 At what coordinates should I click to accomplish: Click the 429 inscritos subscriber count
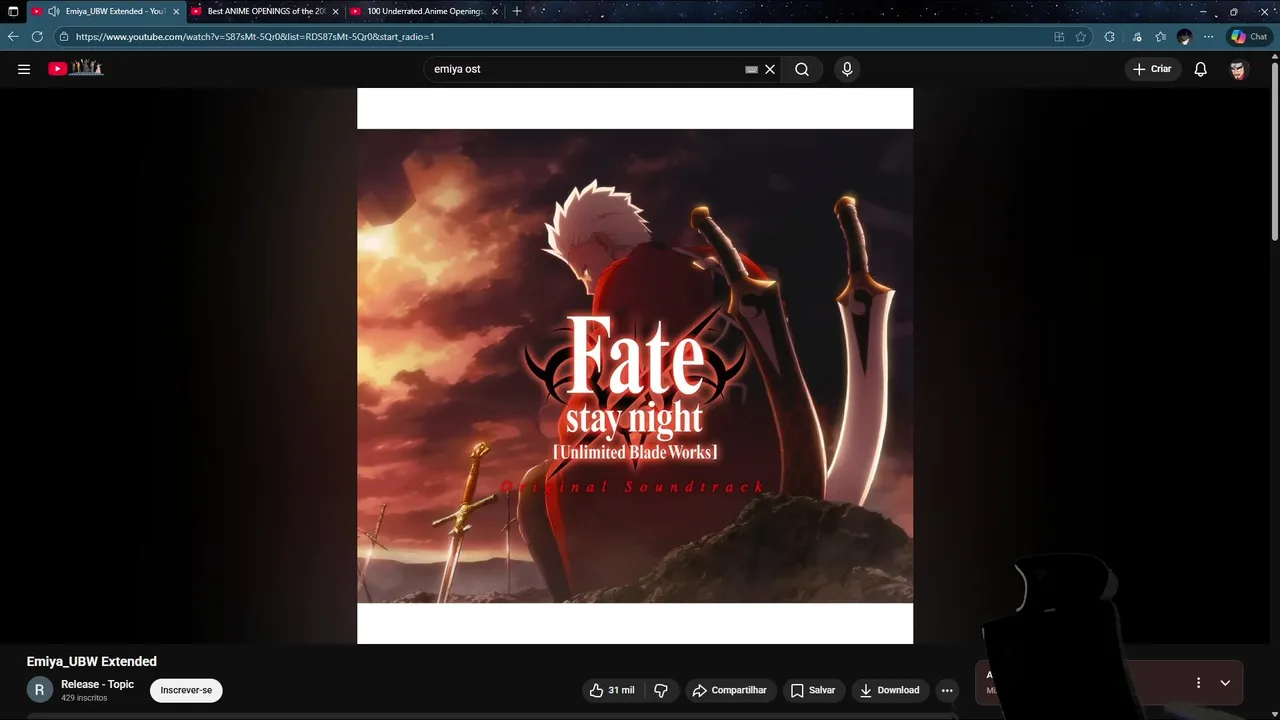[x=84, y=698]
